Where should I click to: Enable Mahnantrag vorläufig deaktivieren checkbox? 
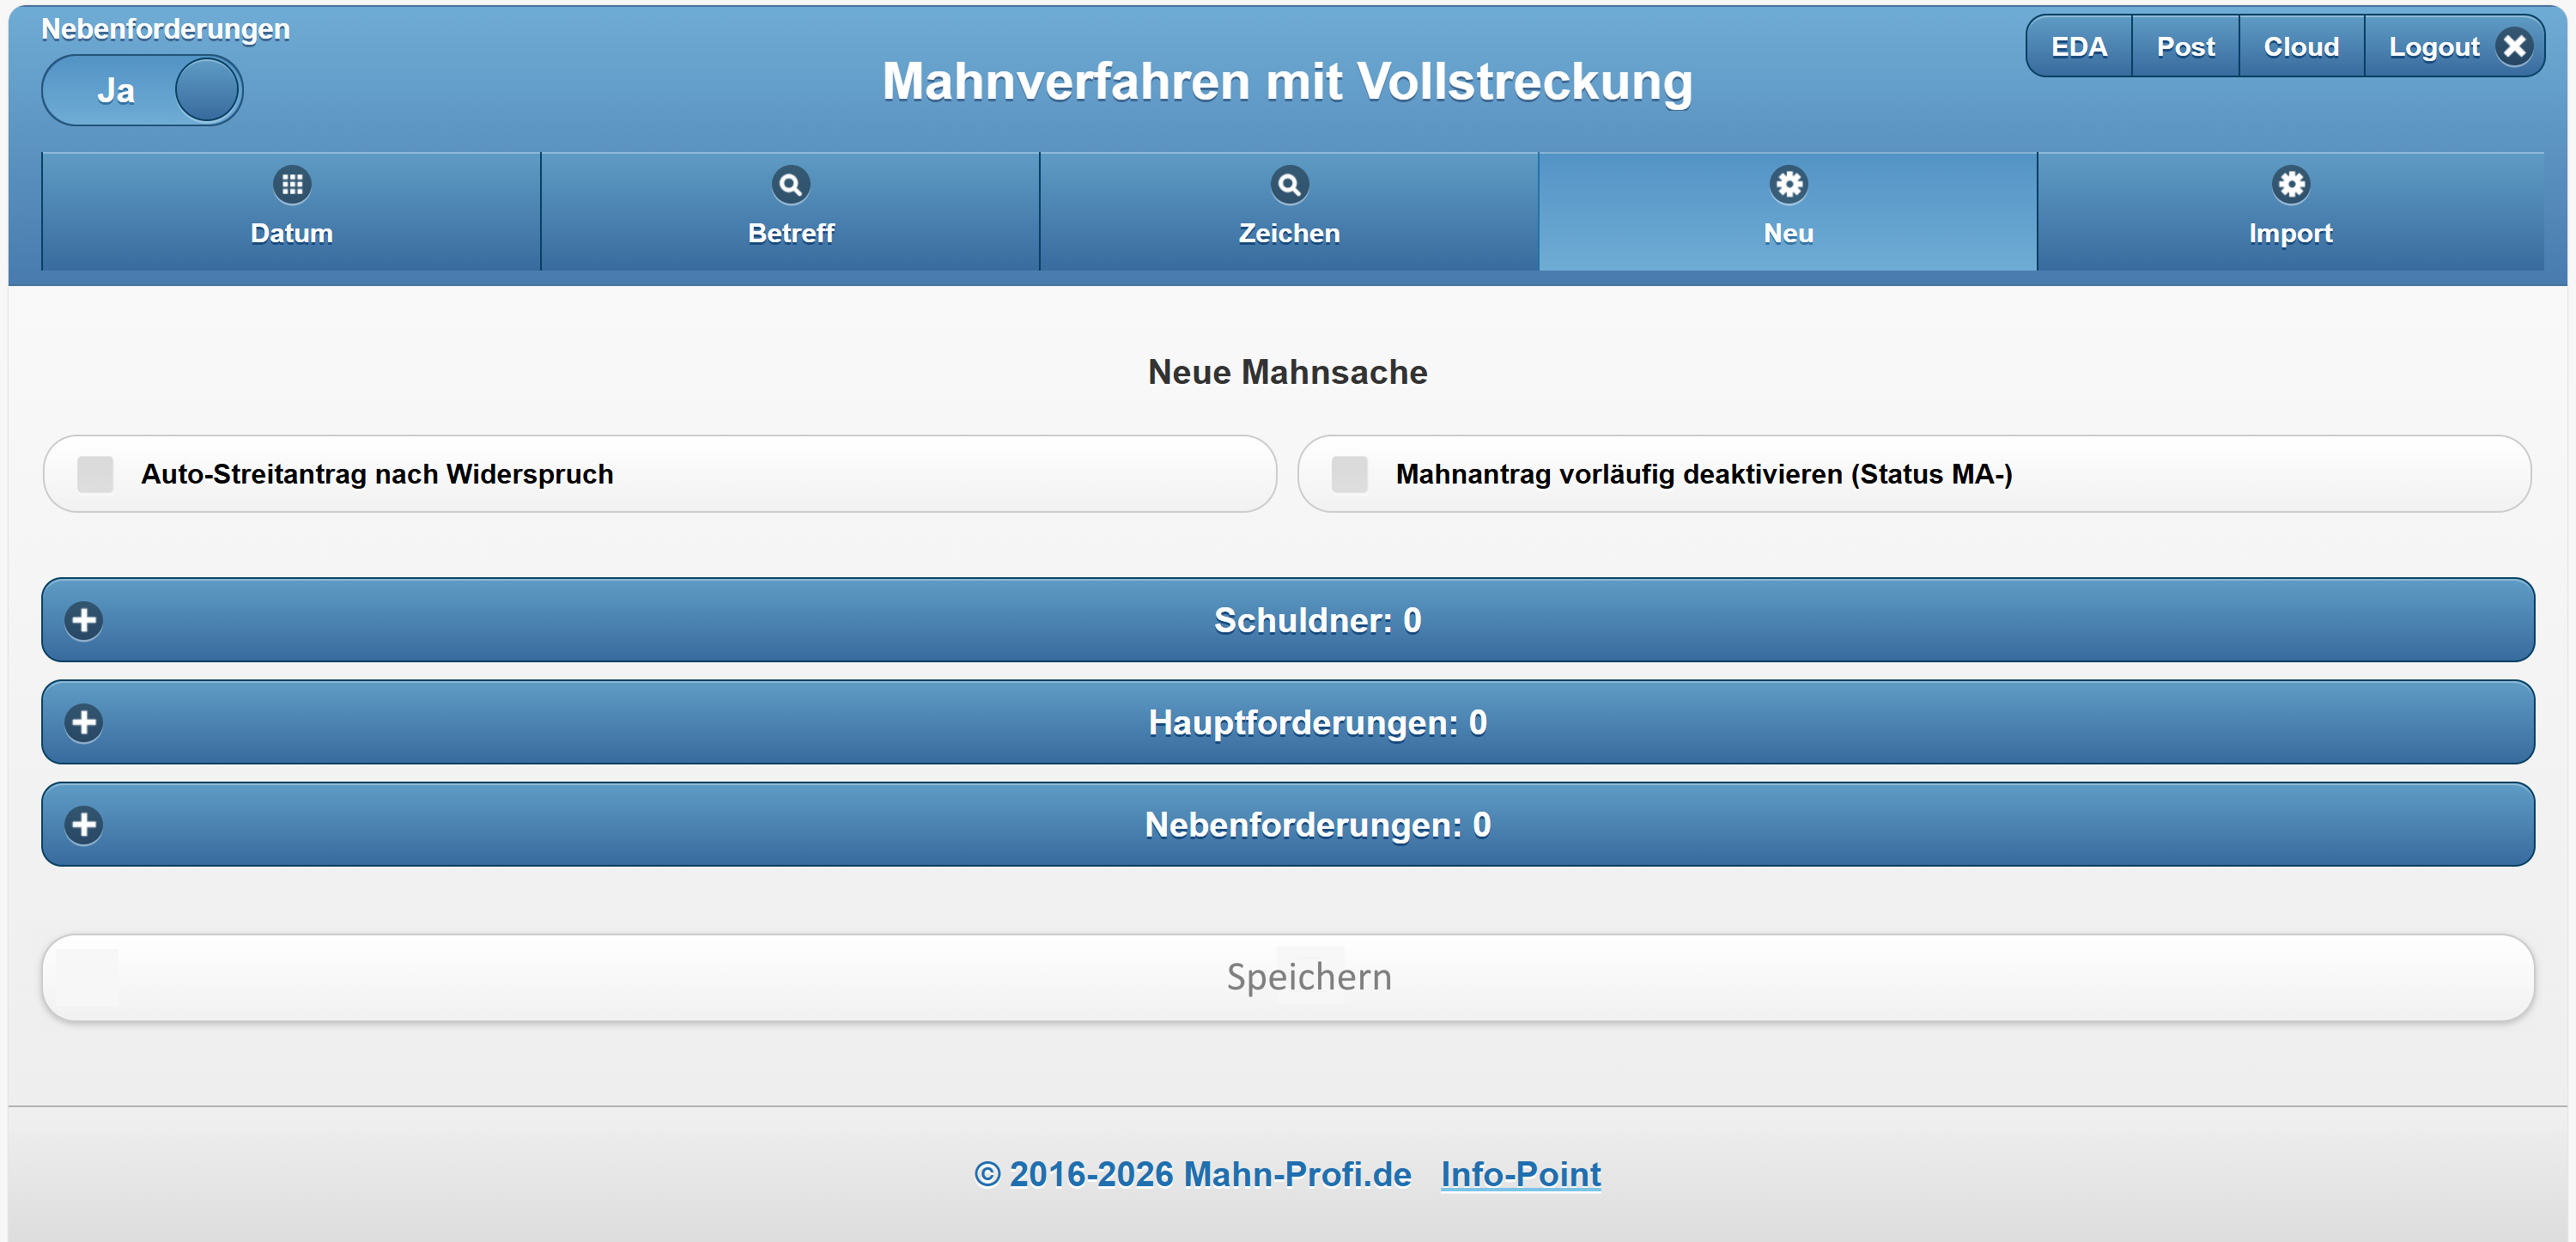pyautogui.click(x=1349, y=474)
